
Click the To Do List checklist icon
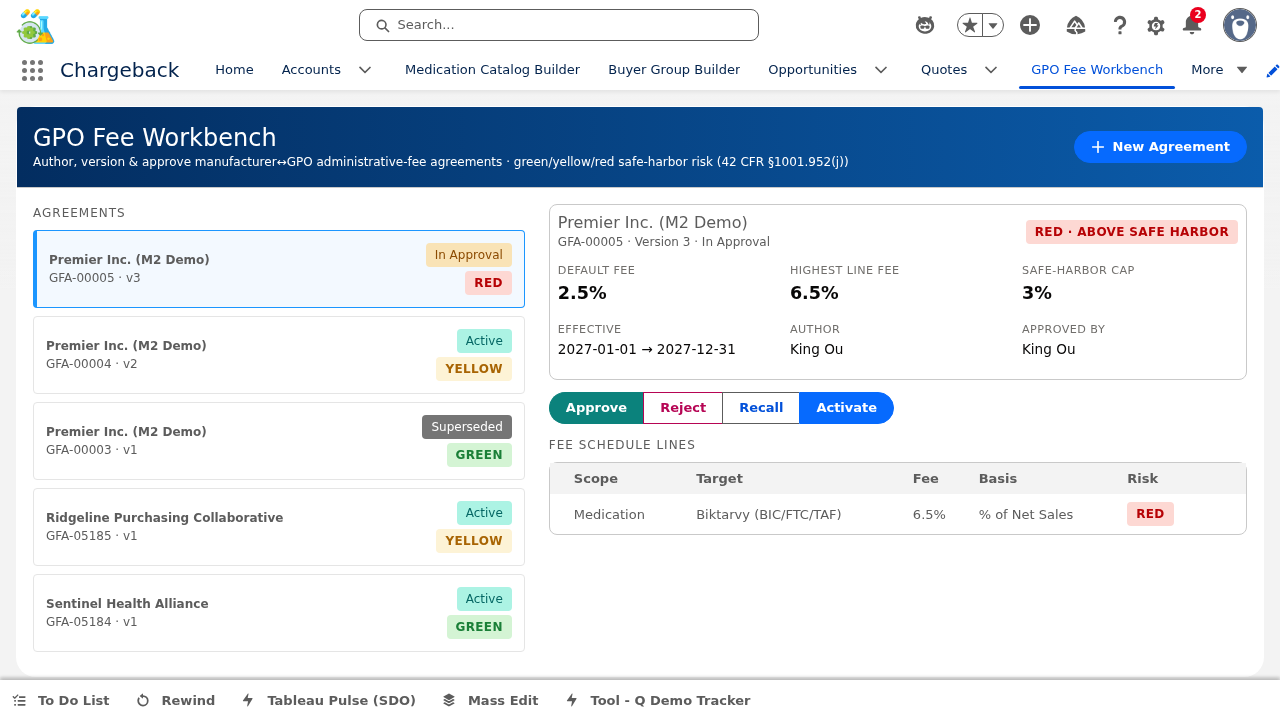(19, 700)
